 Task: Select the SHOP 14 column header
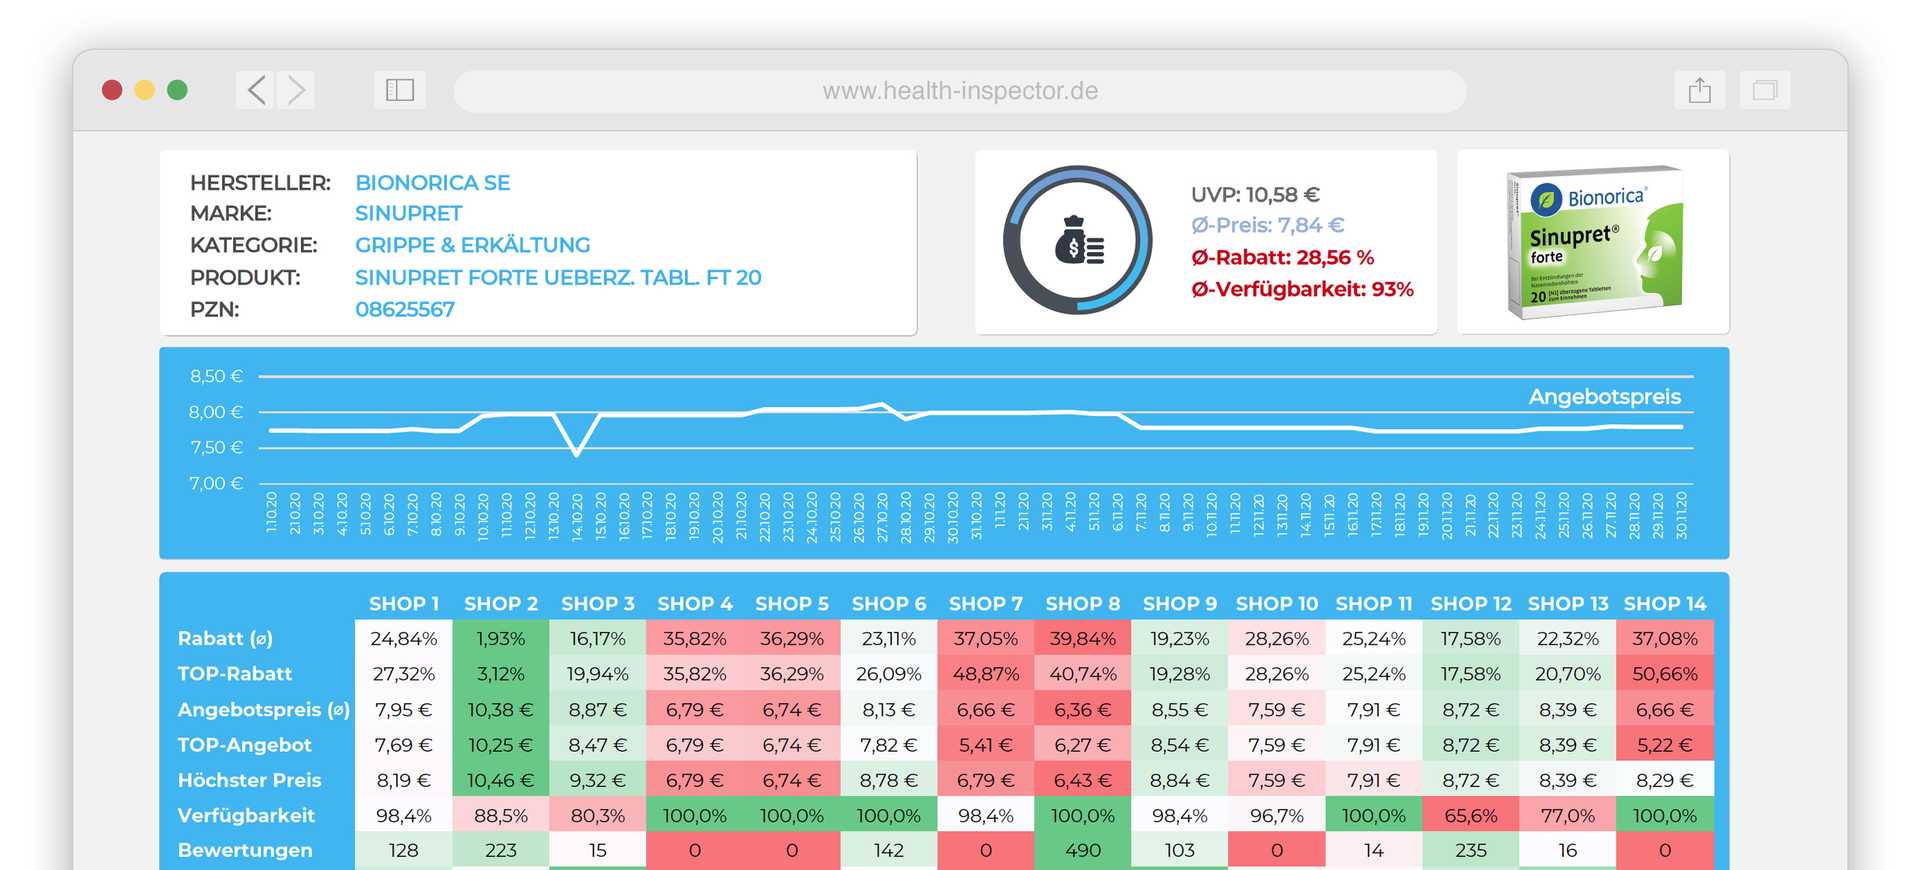coord(1665,604)
